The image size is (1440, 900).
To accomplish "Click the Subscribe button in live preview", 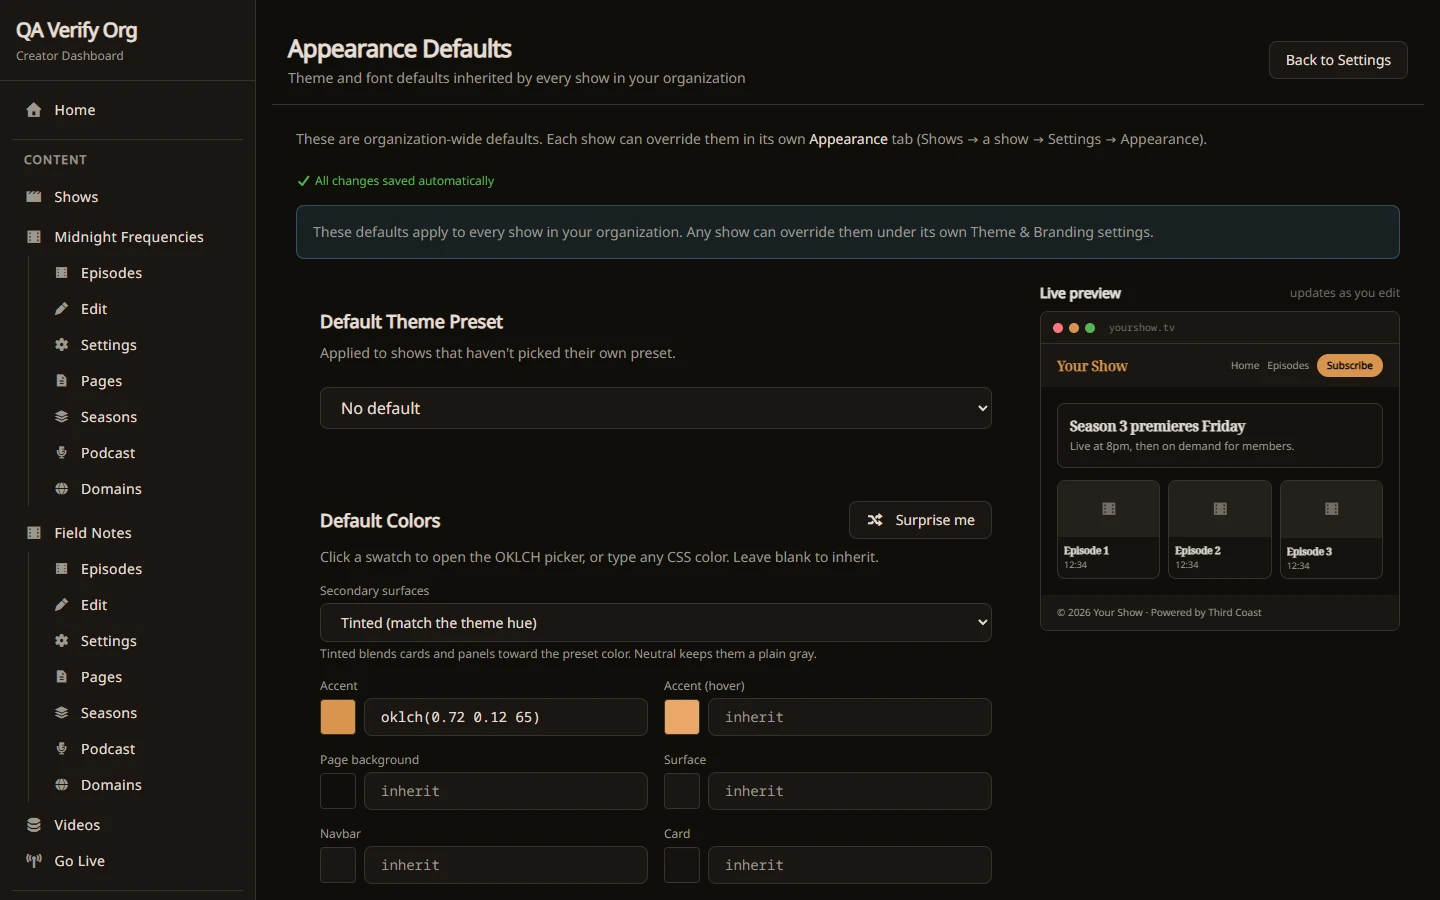I will click(1349, 366).
